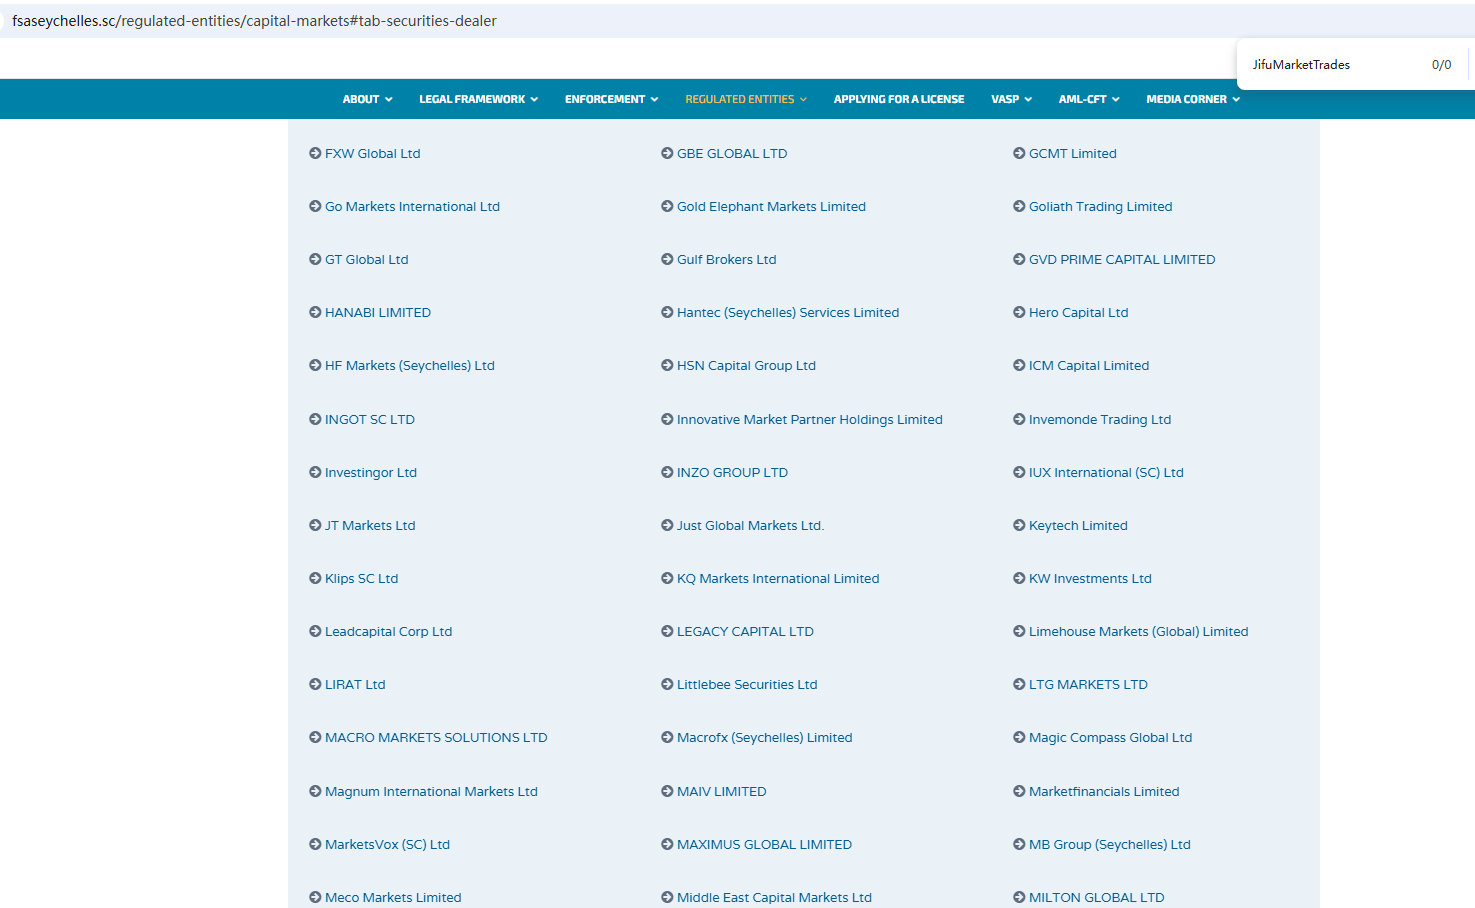The image size is (1475, 908).
Task: Click the arrow icon beside Keytech Limited
Action: click(1019, 525)
